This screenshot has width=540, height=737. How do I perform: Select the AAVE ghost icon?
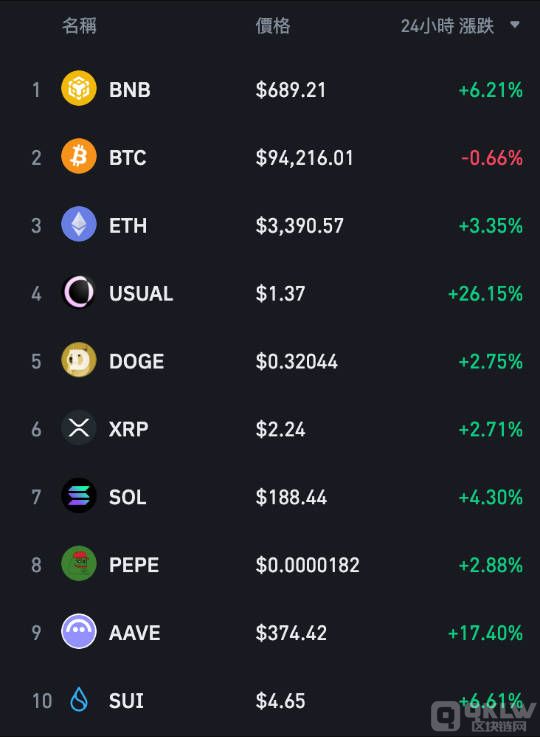click(x=79, y=632)
